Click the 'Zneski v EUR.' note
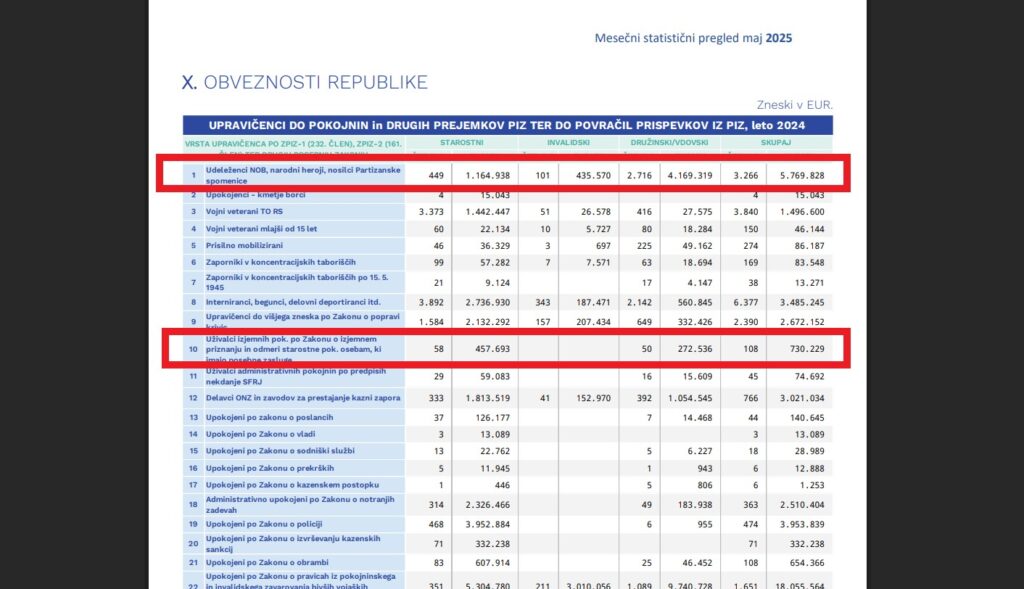 click(x=795, y=104)
